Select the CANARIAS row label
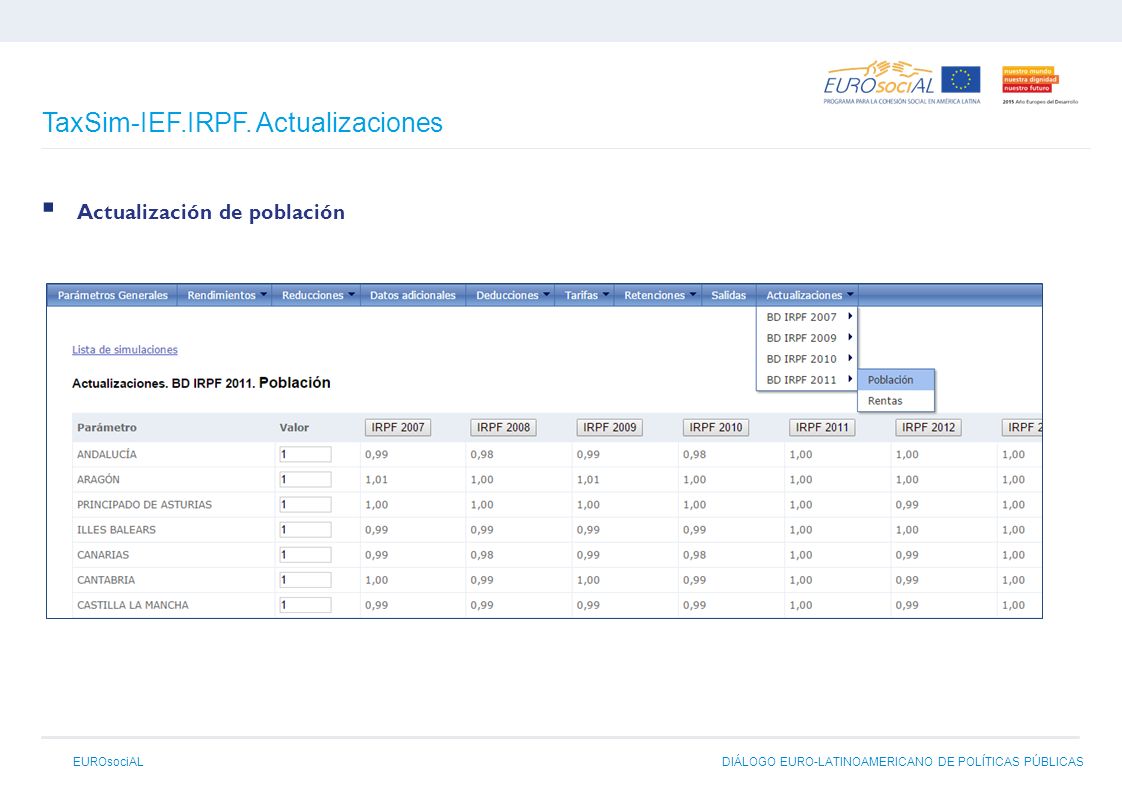This screenshot has height=794, width=1122. [103, 555]
